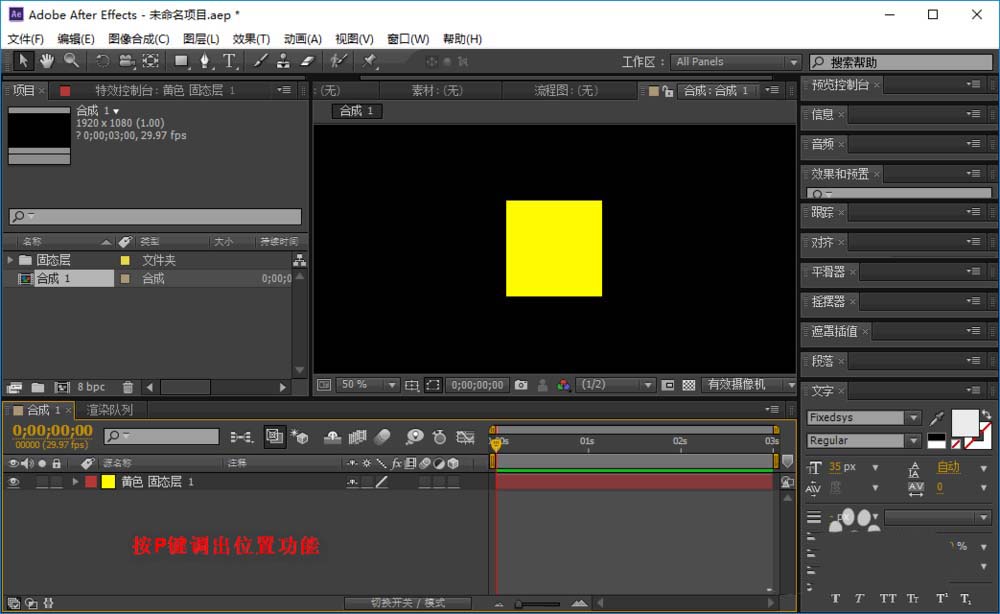Expand the 黄色 固态层 1 layer properties
1000x614 pixels.
point(75,482)
